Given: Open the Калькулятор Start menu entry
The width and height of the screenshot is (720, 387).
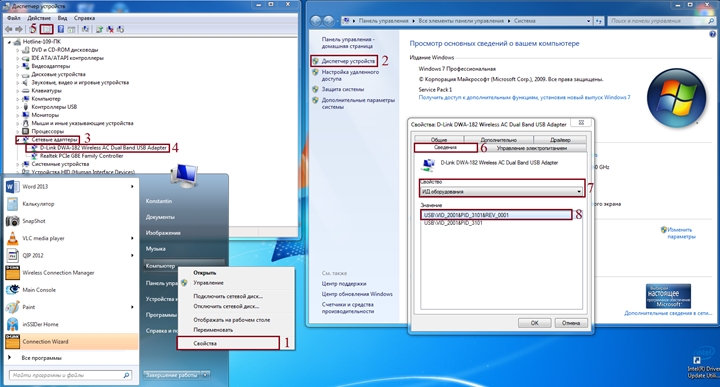Looking at the screenshot, I should (x=38, y=204).
